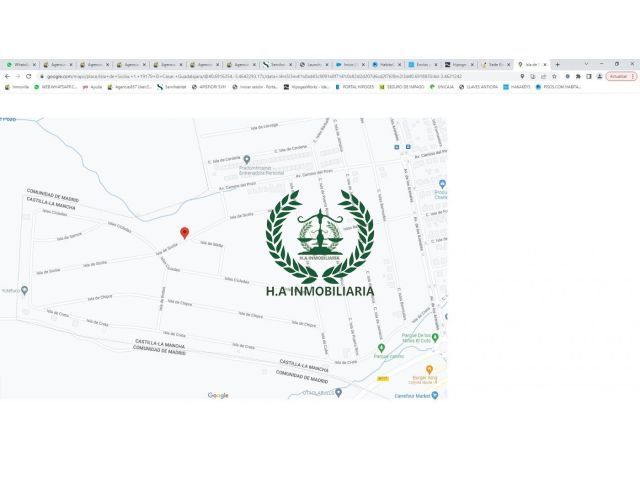
Task: Click the Google Maps URL address bar
Action: [x=278, y=76]
